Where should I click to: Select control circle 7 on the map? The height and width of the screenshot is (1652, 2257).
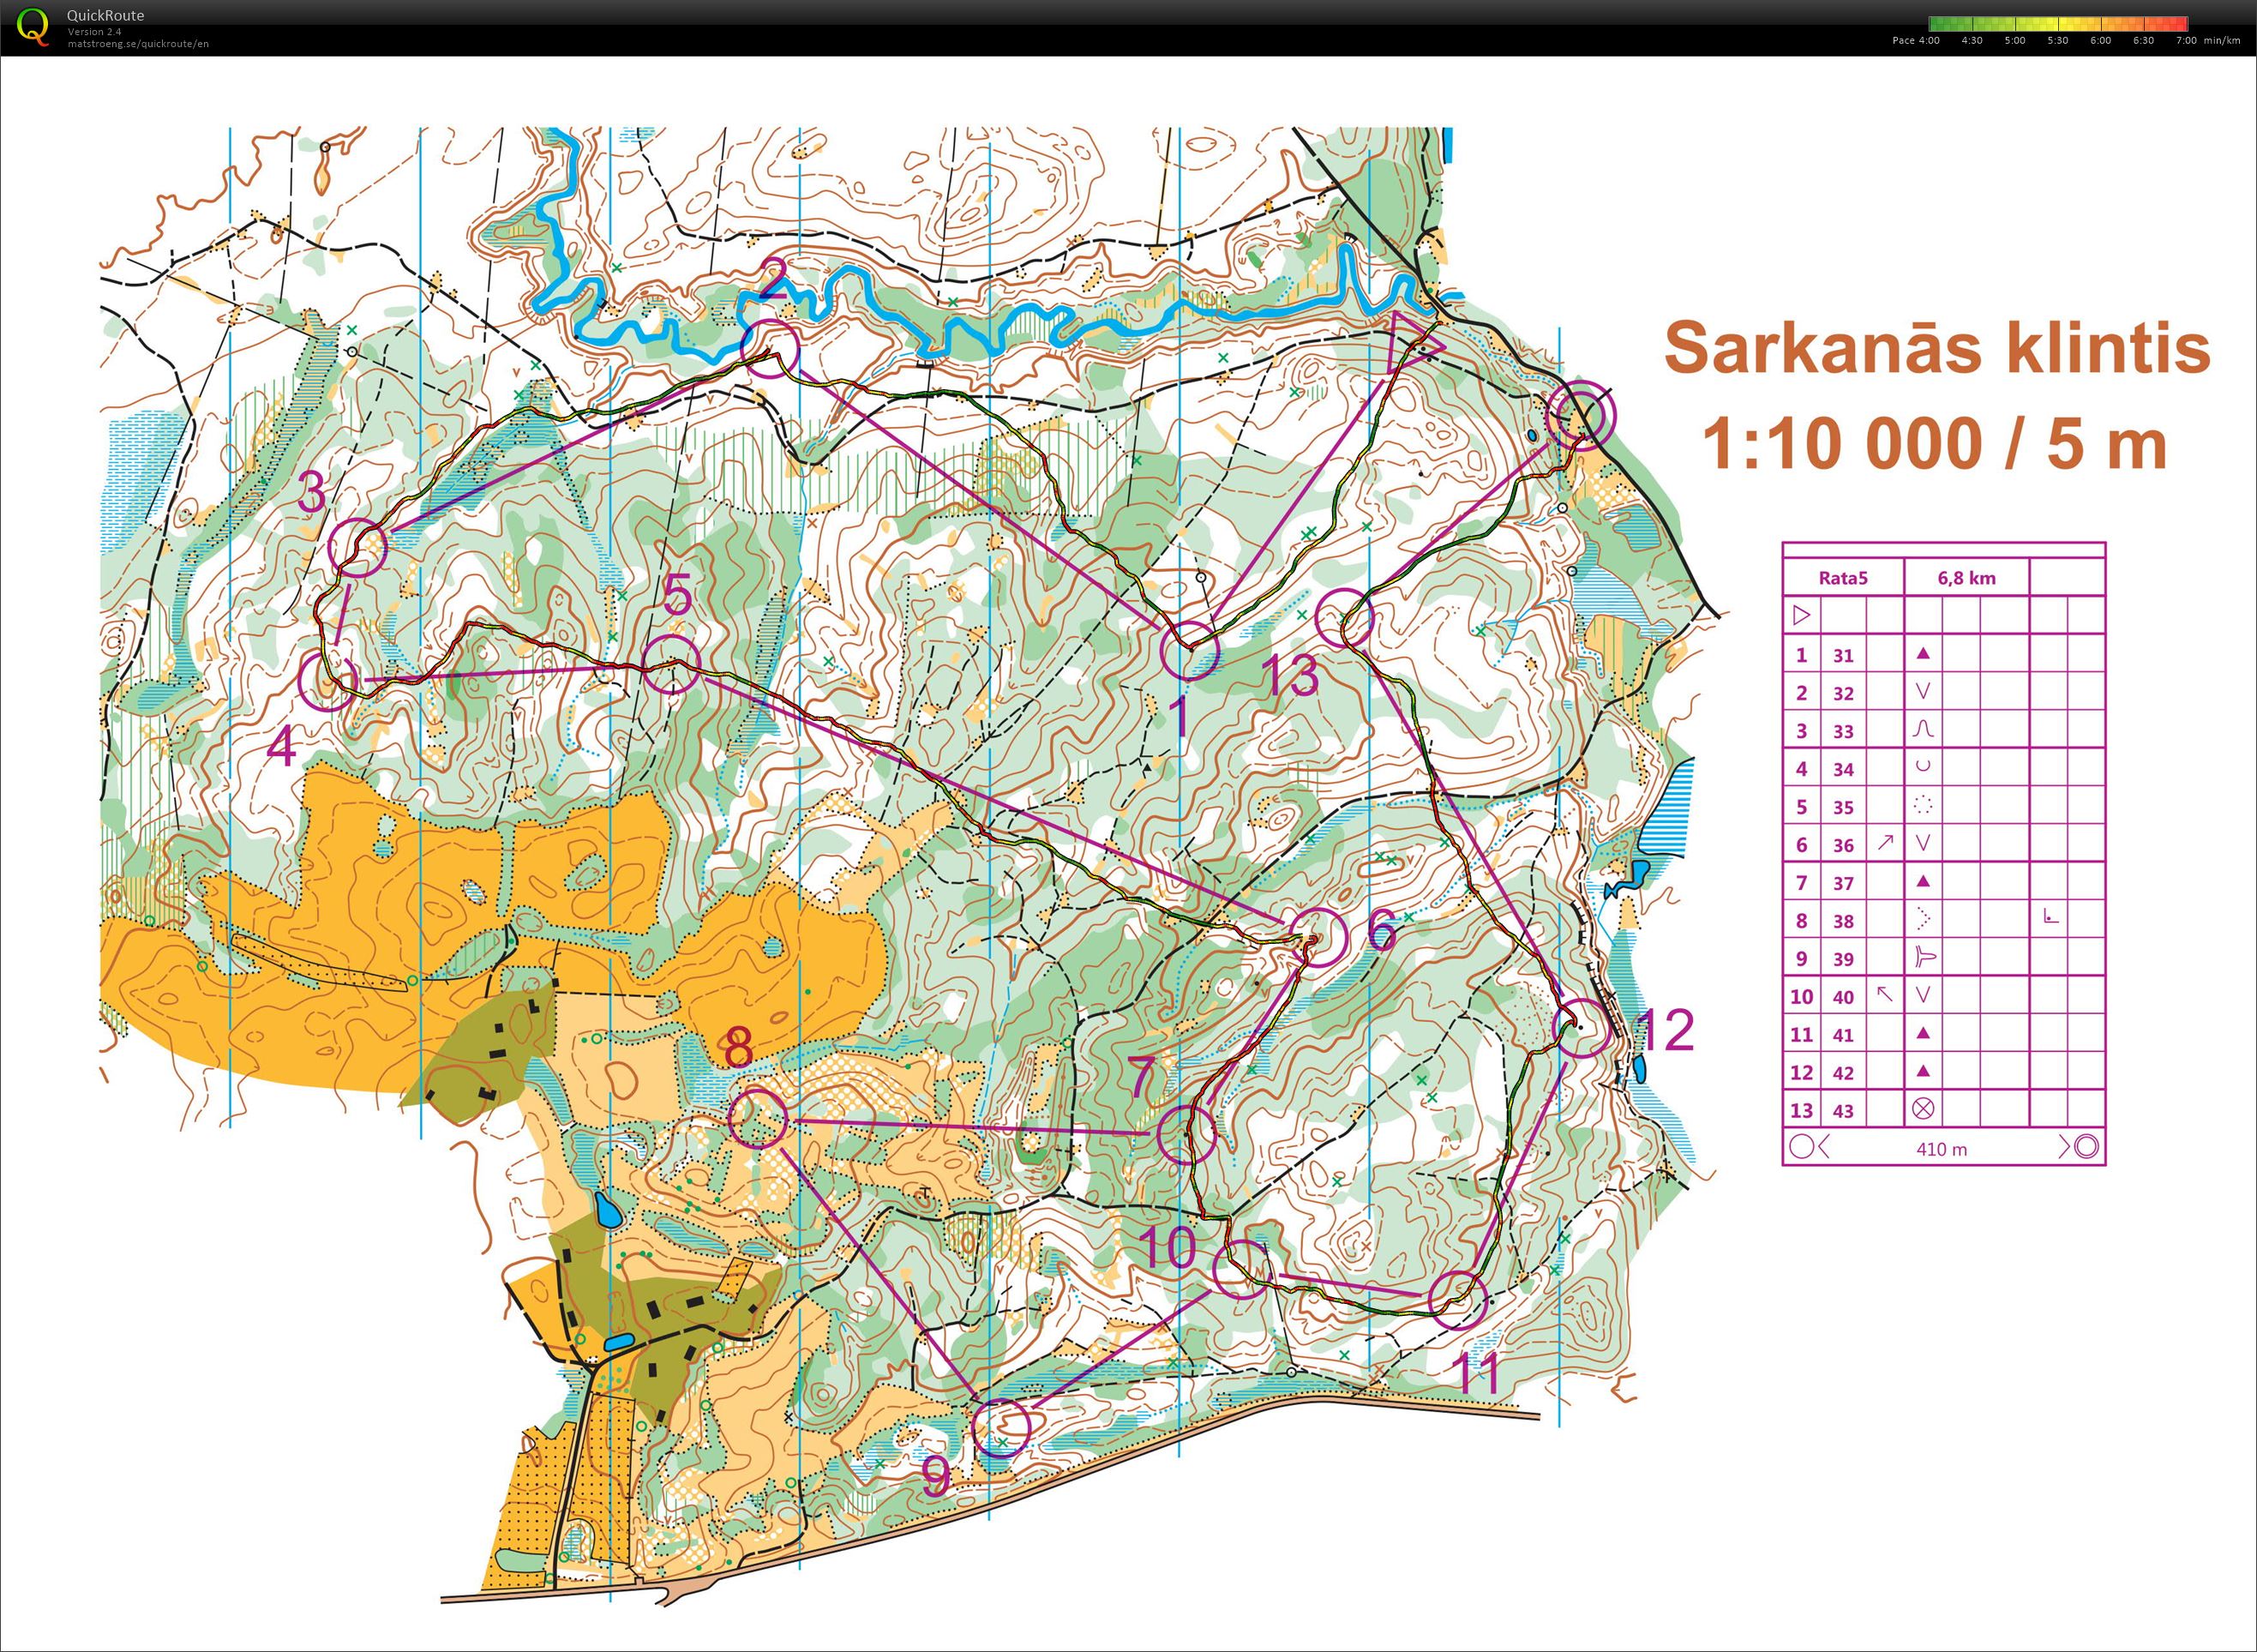(x=1186, y=1134)
